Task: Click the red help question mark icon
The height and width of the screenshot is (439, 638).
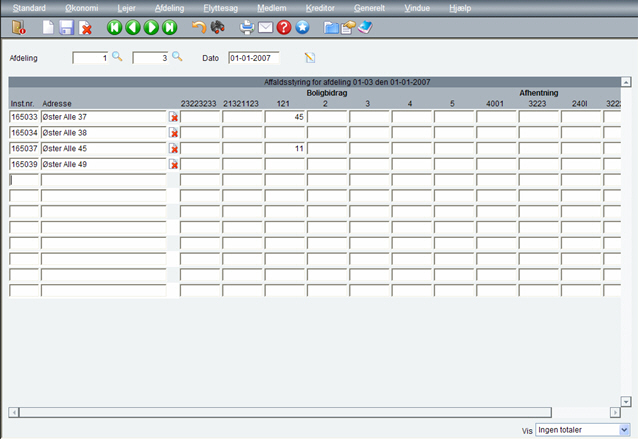Action: pos(285,28)
